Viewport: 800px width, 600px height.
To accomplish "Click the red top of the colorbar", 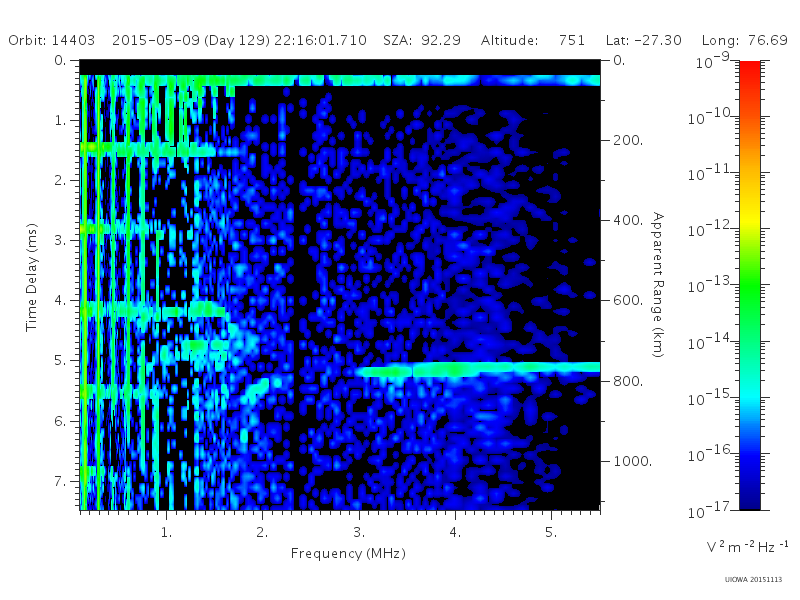I will (749, 69).
